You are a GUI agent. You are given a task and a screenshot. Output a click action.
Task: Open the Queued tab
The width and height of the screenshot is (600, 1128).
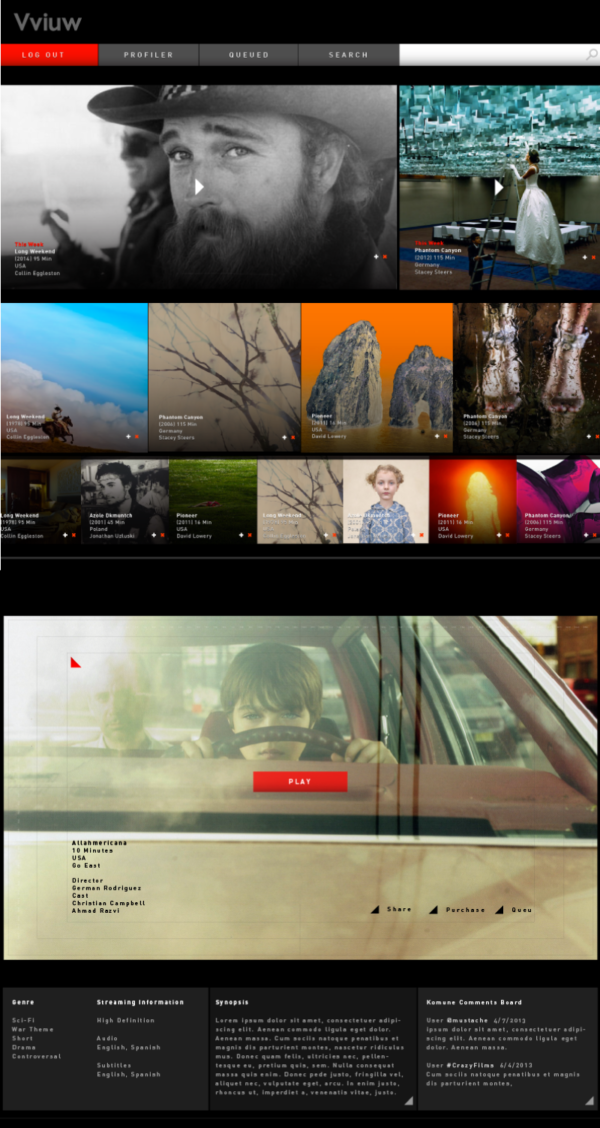click(248, 55)
